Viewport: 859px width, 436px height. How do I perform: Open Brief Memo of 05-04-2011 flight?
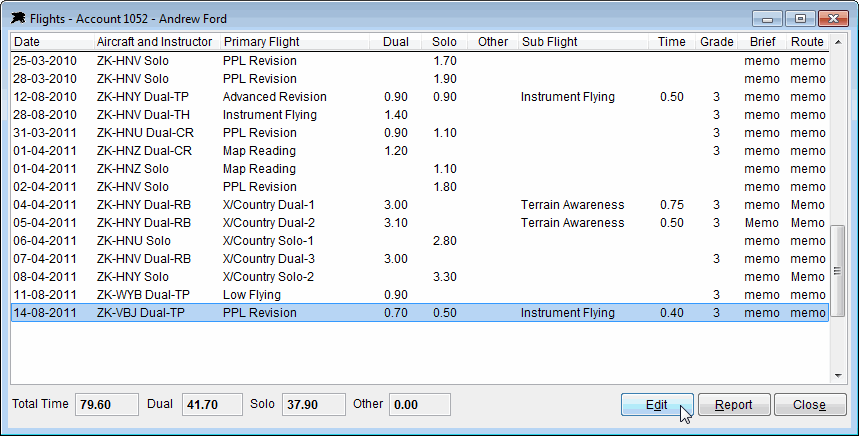(761, 223)
